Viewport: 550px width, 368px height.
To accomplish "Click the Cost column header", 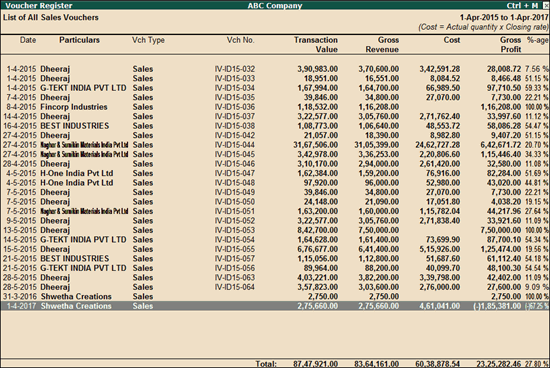I will click(x=452, y=40).
